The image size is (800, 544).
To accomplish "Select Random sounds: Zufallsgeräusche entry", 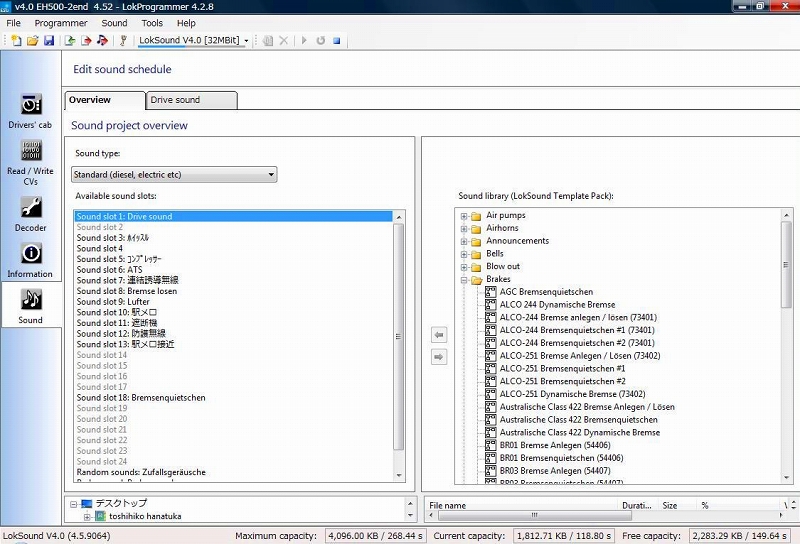I will [x=234, y=472].
